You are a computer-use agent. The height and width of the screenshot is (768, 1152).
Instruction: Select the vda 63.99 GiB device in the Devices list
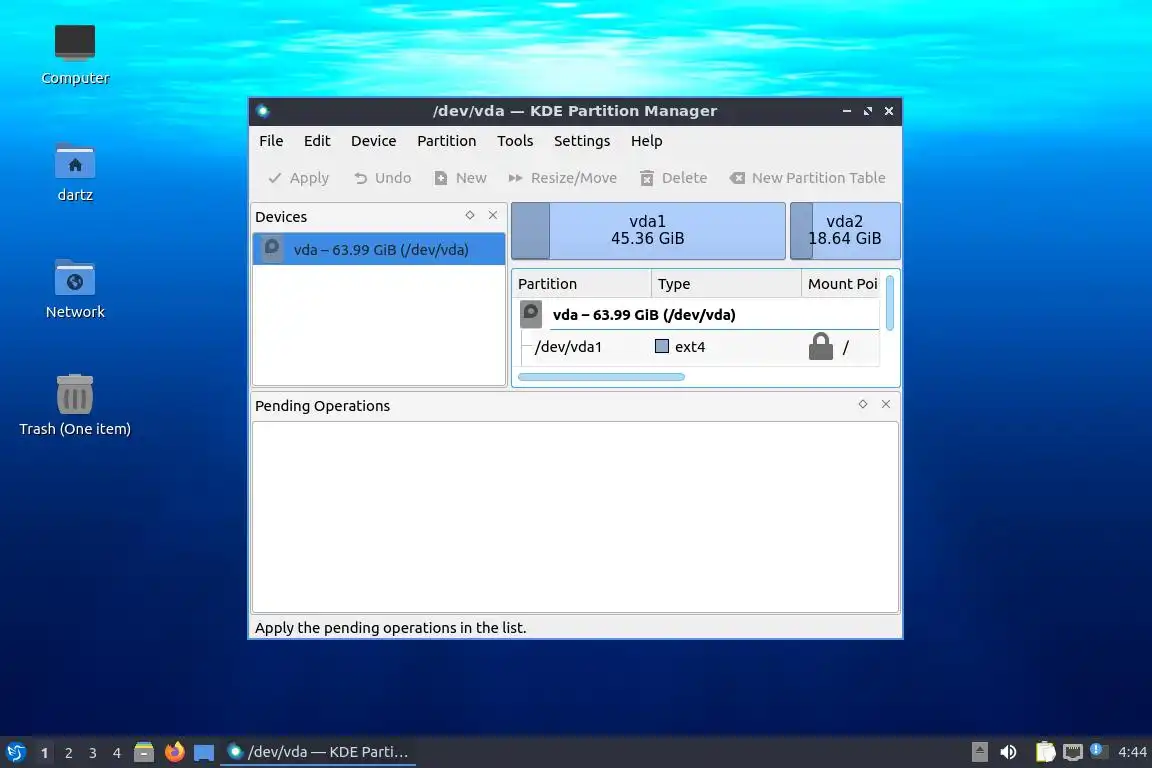(379, 249)
